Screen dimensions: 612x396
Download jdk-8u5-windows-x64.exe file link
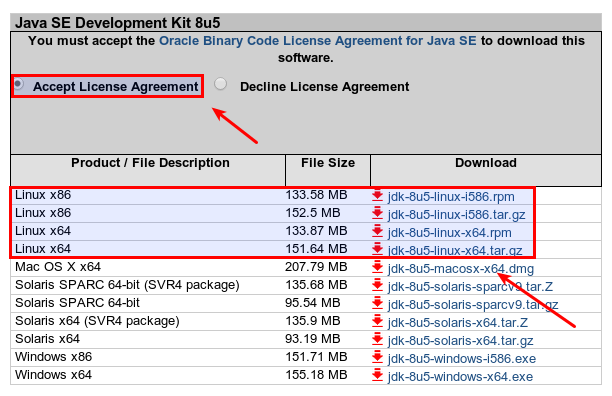460,376
